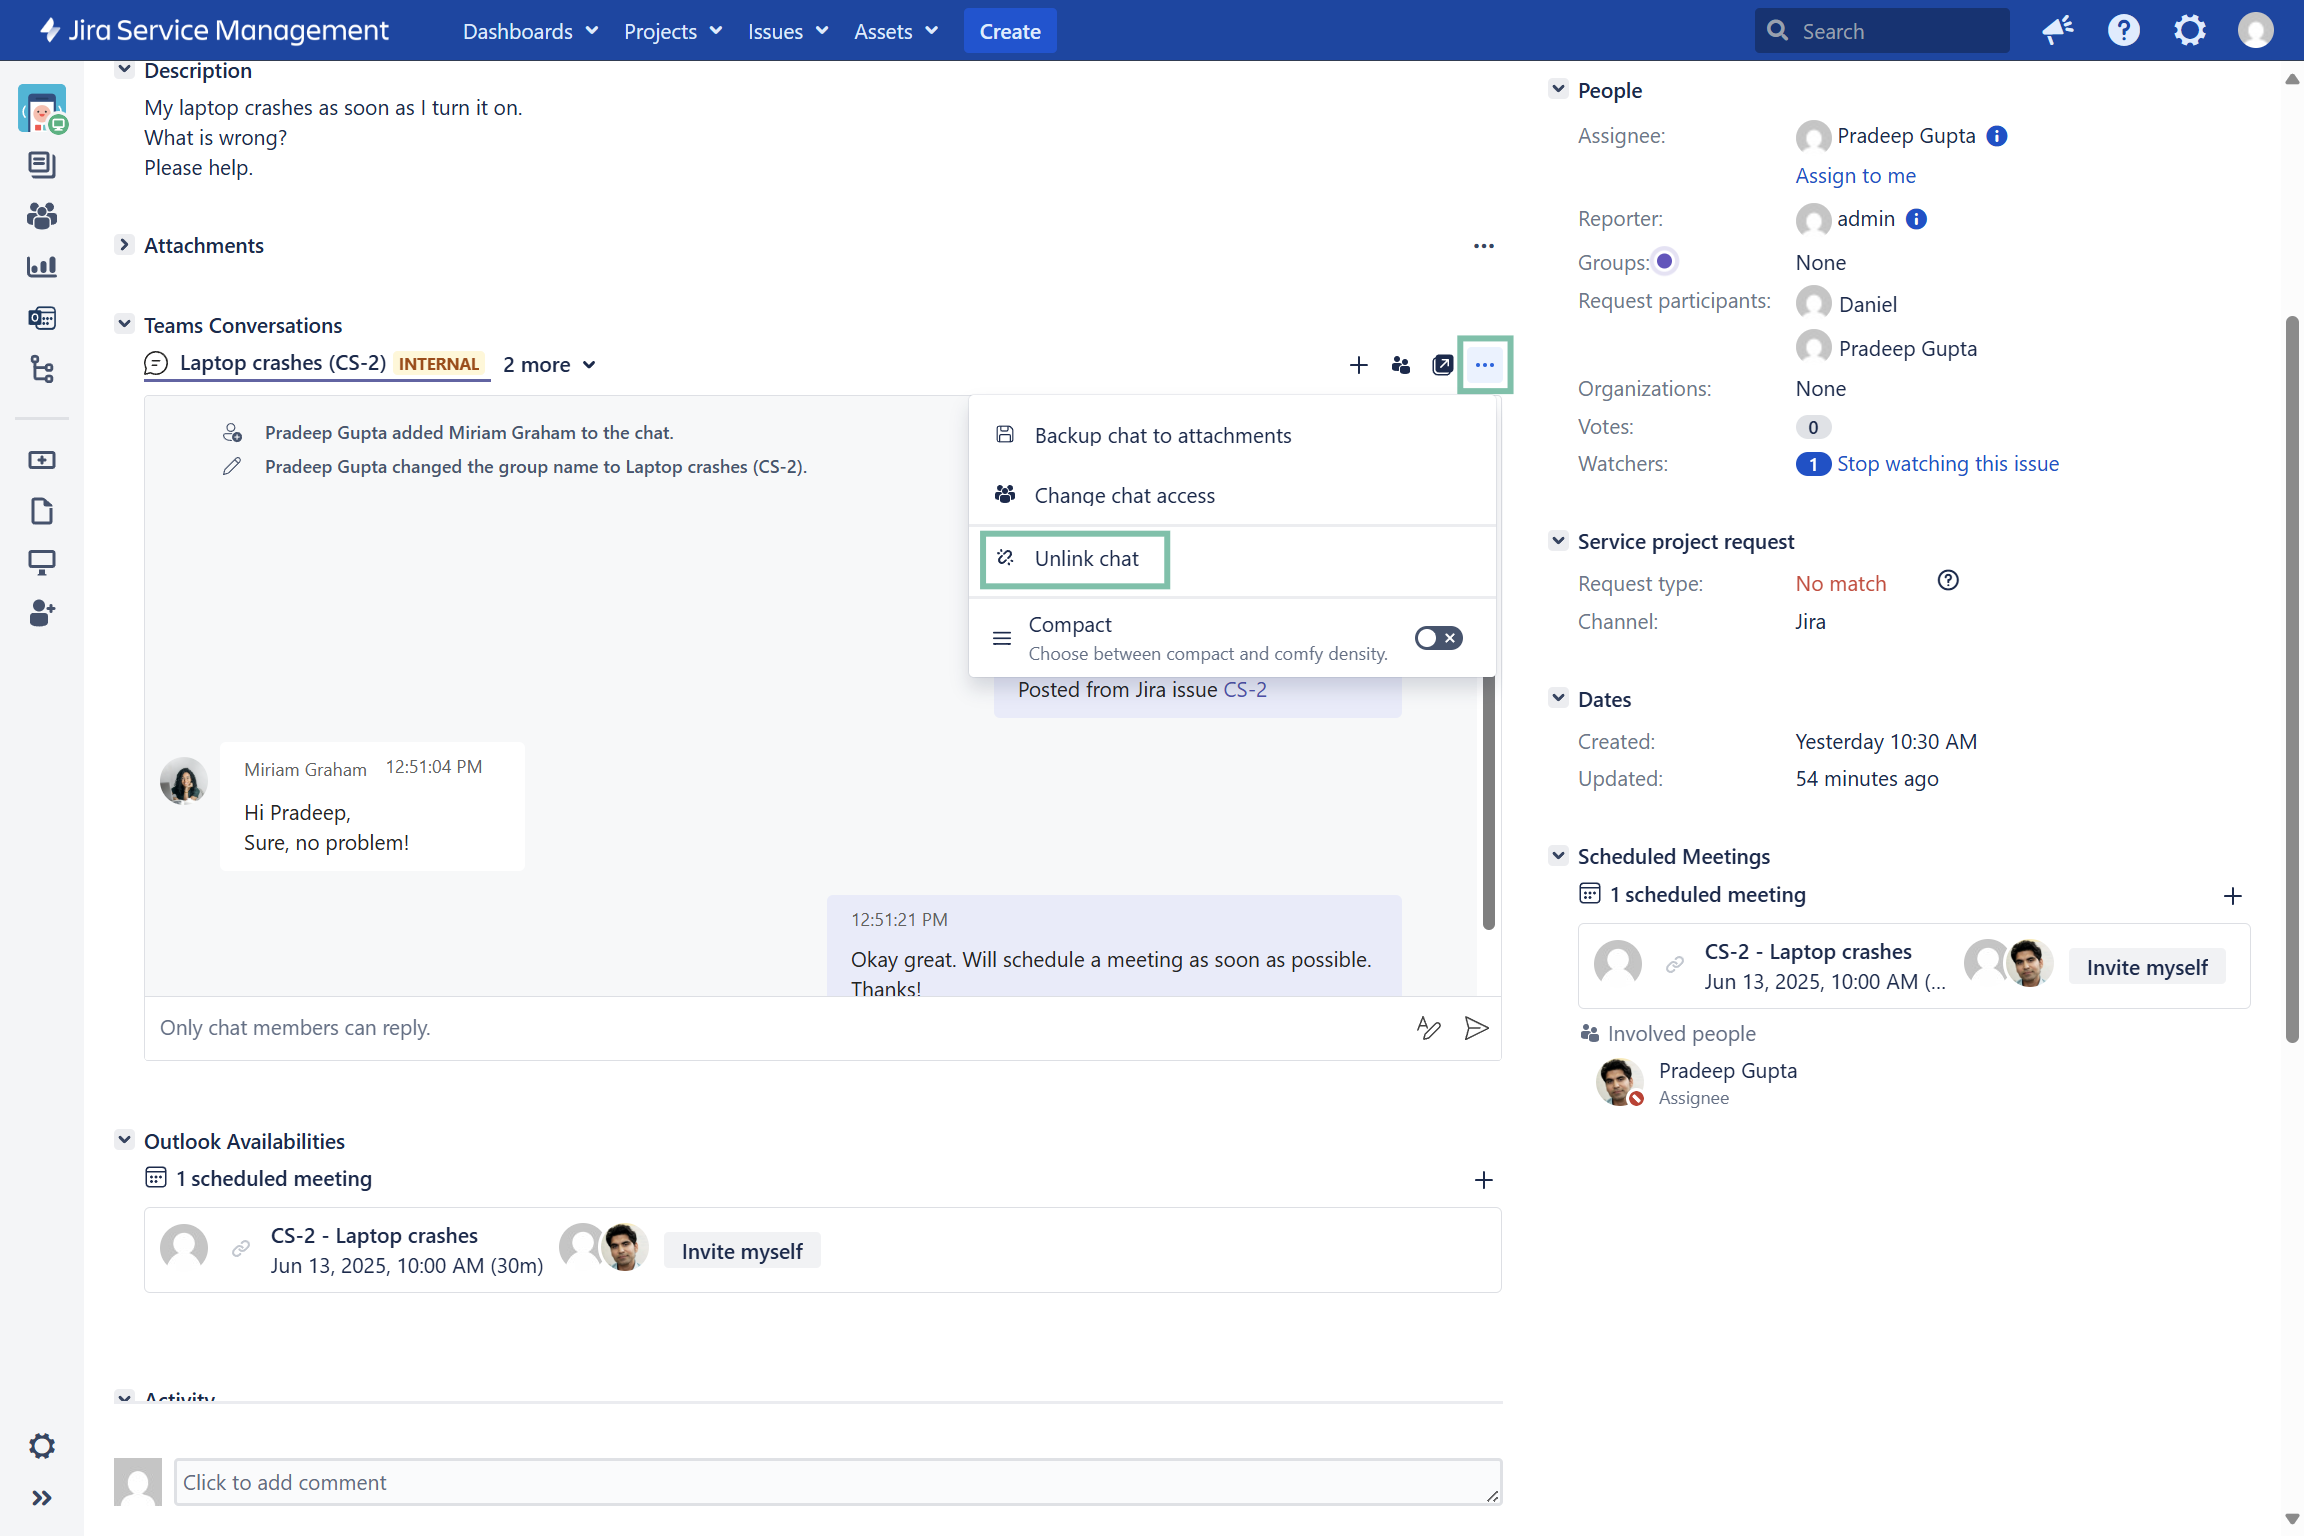The height and width of the screenshot is (1536, 2304).
Task: Open the '2 more' chats dropdown
Action: tap(549, 365)
